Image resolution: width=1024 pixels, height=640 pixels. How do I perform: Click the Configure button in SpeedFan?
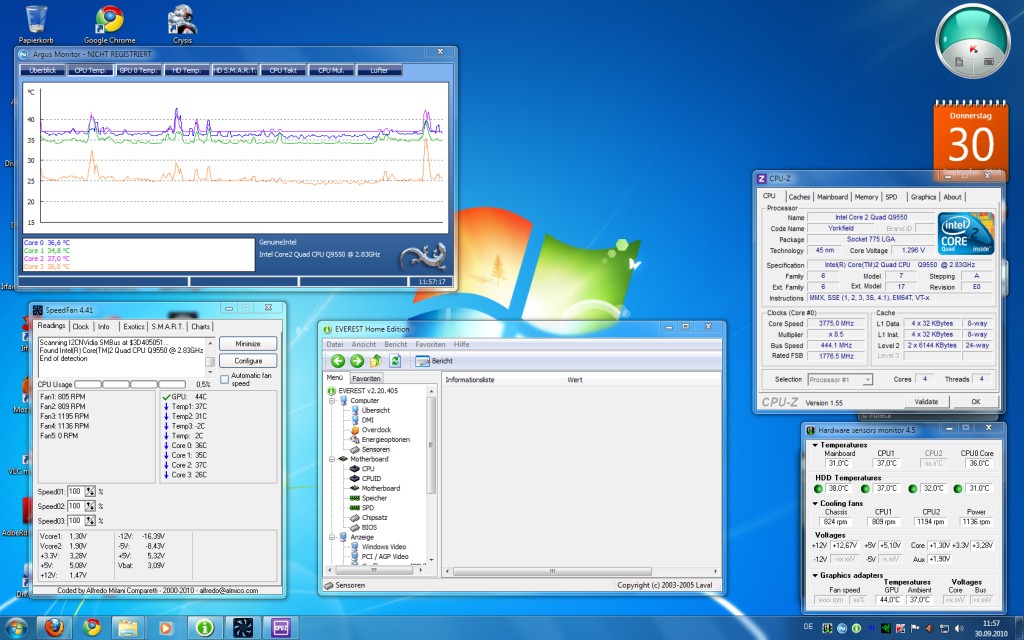point(248,360)
